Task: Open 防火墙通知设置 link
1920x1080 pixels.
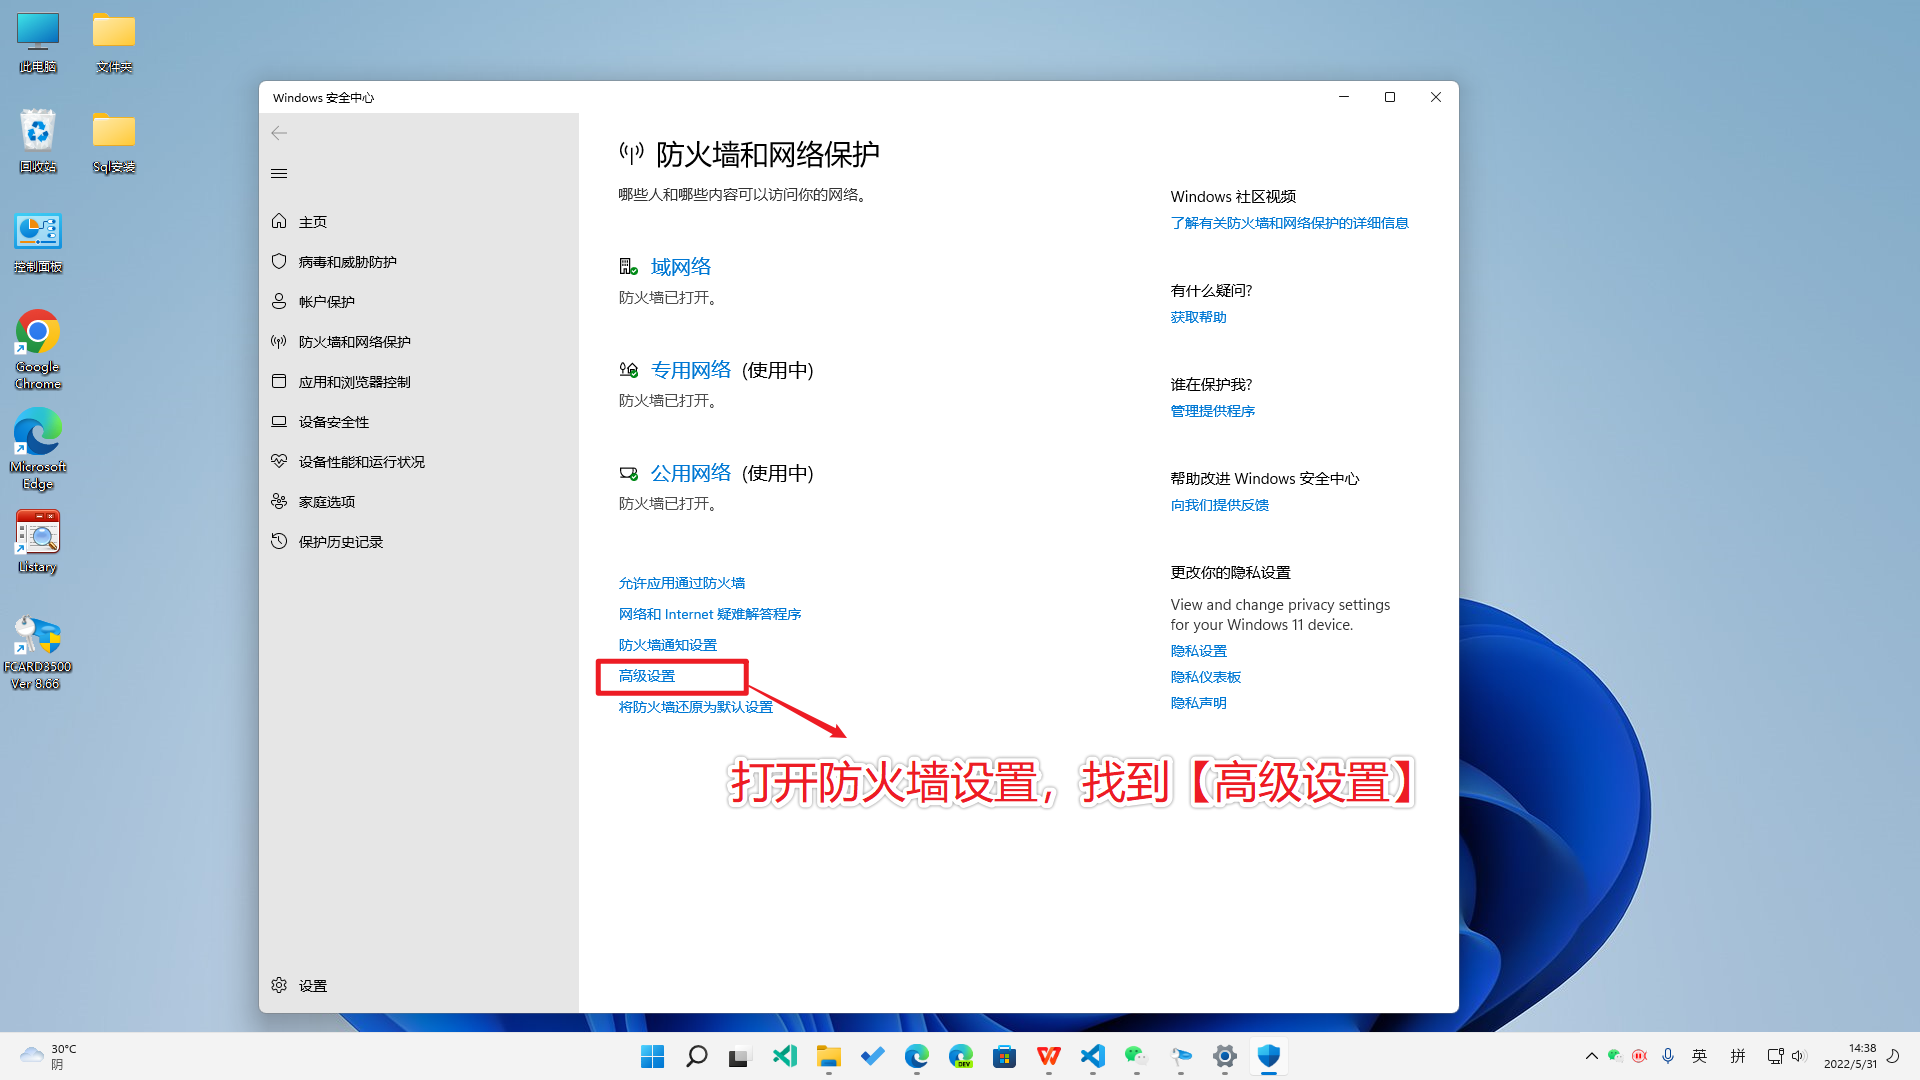Action: tap(668, 645)
